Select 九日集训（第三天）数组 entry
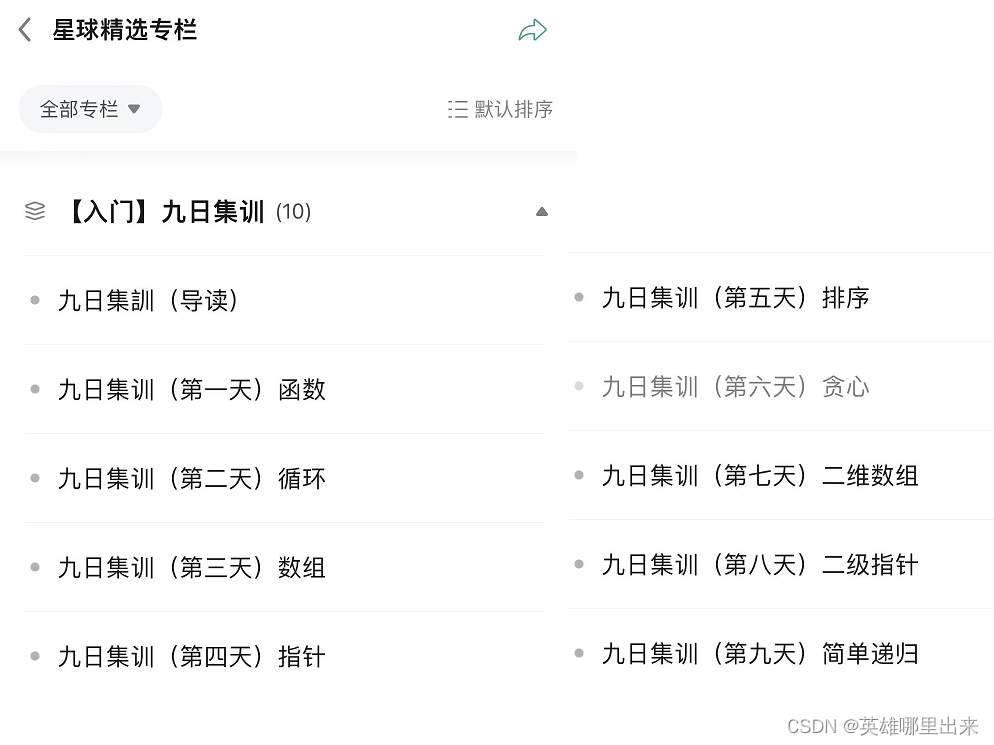This screenshot has height=745, width=994. coord(192,567)
